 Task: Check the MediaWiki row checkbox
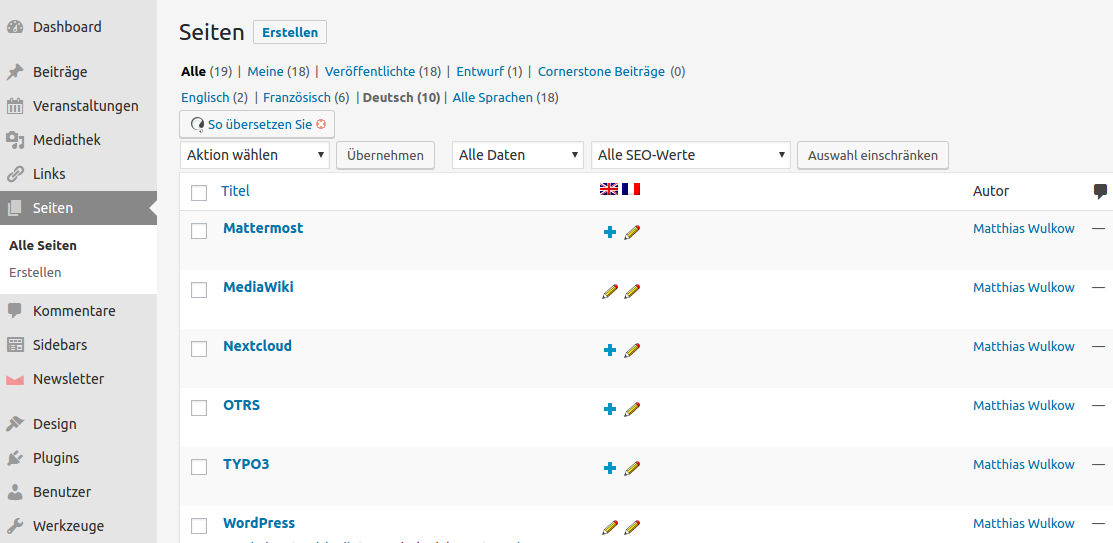click(199, 290)
